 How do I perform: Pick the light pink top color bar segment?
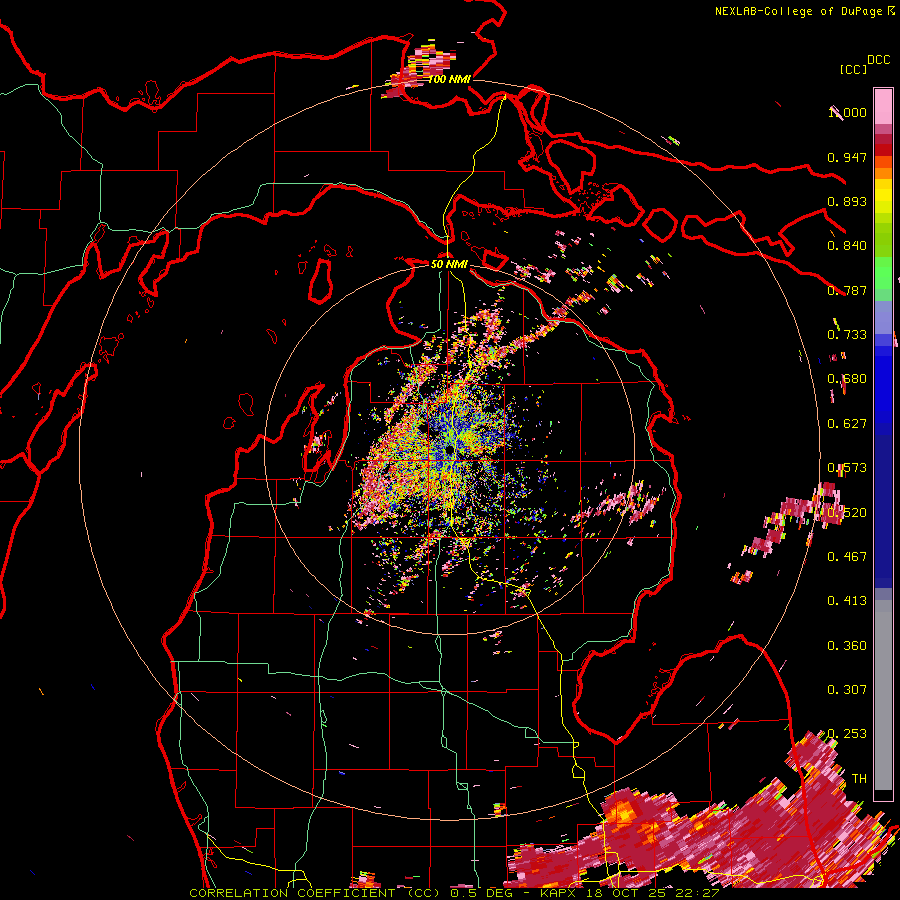click(883, 106)
